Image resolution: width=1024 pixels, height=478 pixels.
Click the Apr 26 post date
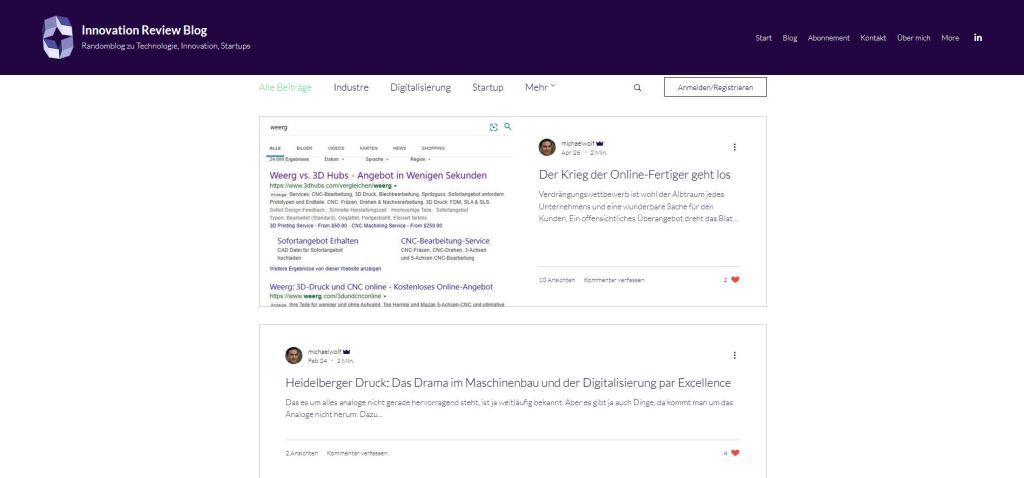pyautogui.click(x=571, y=152)
